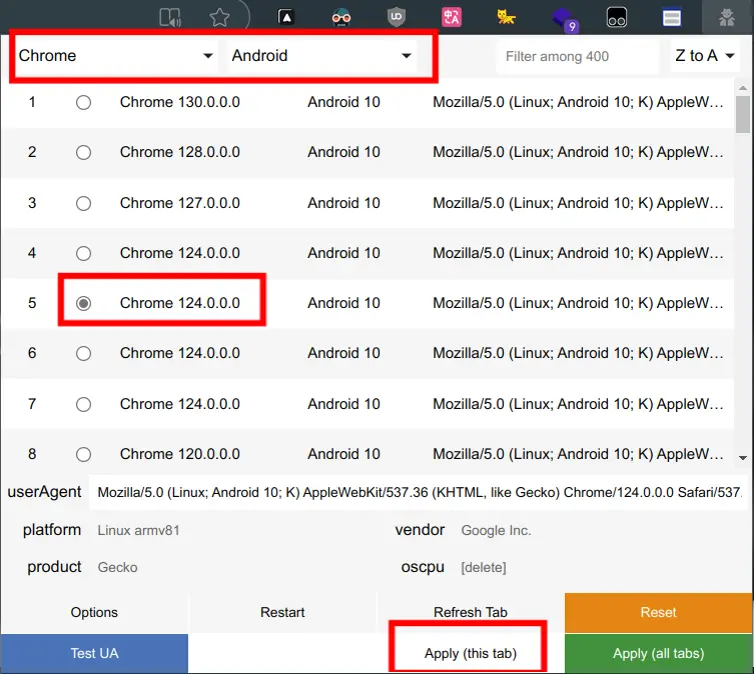754x674 pixels.
Task: Click Chrome 124.0.0.0 text in row 4
Action: coord(180,253)
